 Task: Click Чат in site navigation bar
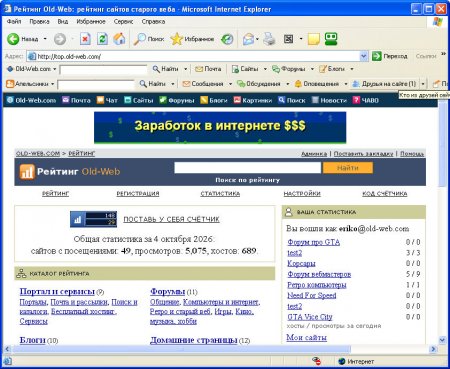tap(107, 100)
